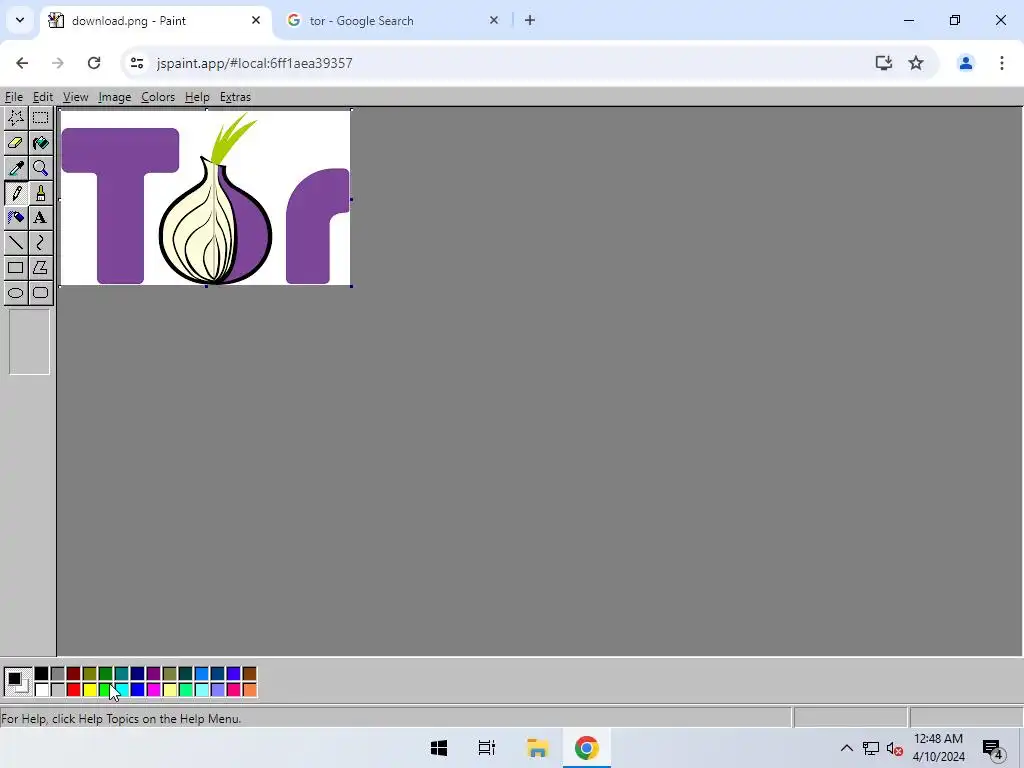Activate the Airbrush tool
Image resolution: width=1024 pixels, height=768 pixels.
(x=16, y=217)
